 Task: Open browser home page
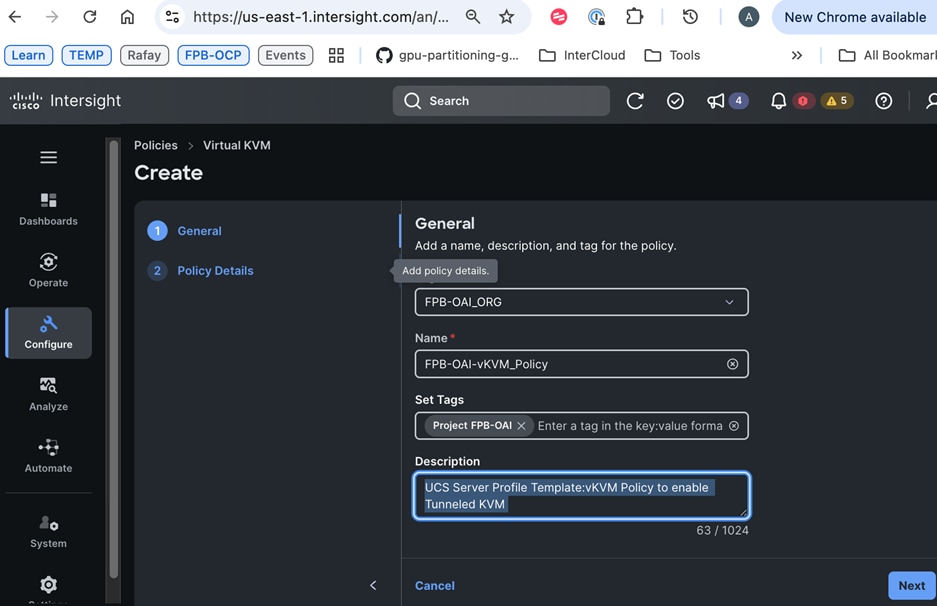coord(127,17)
